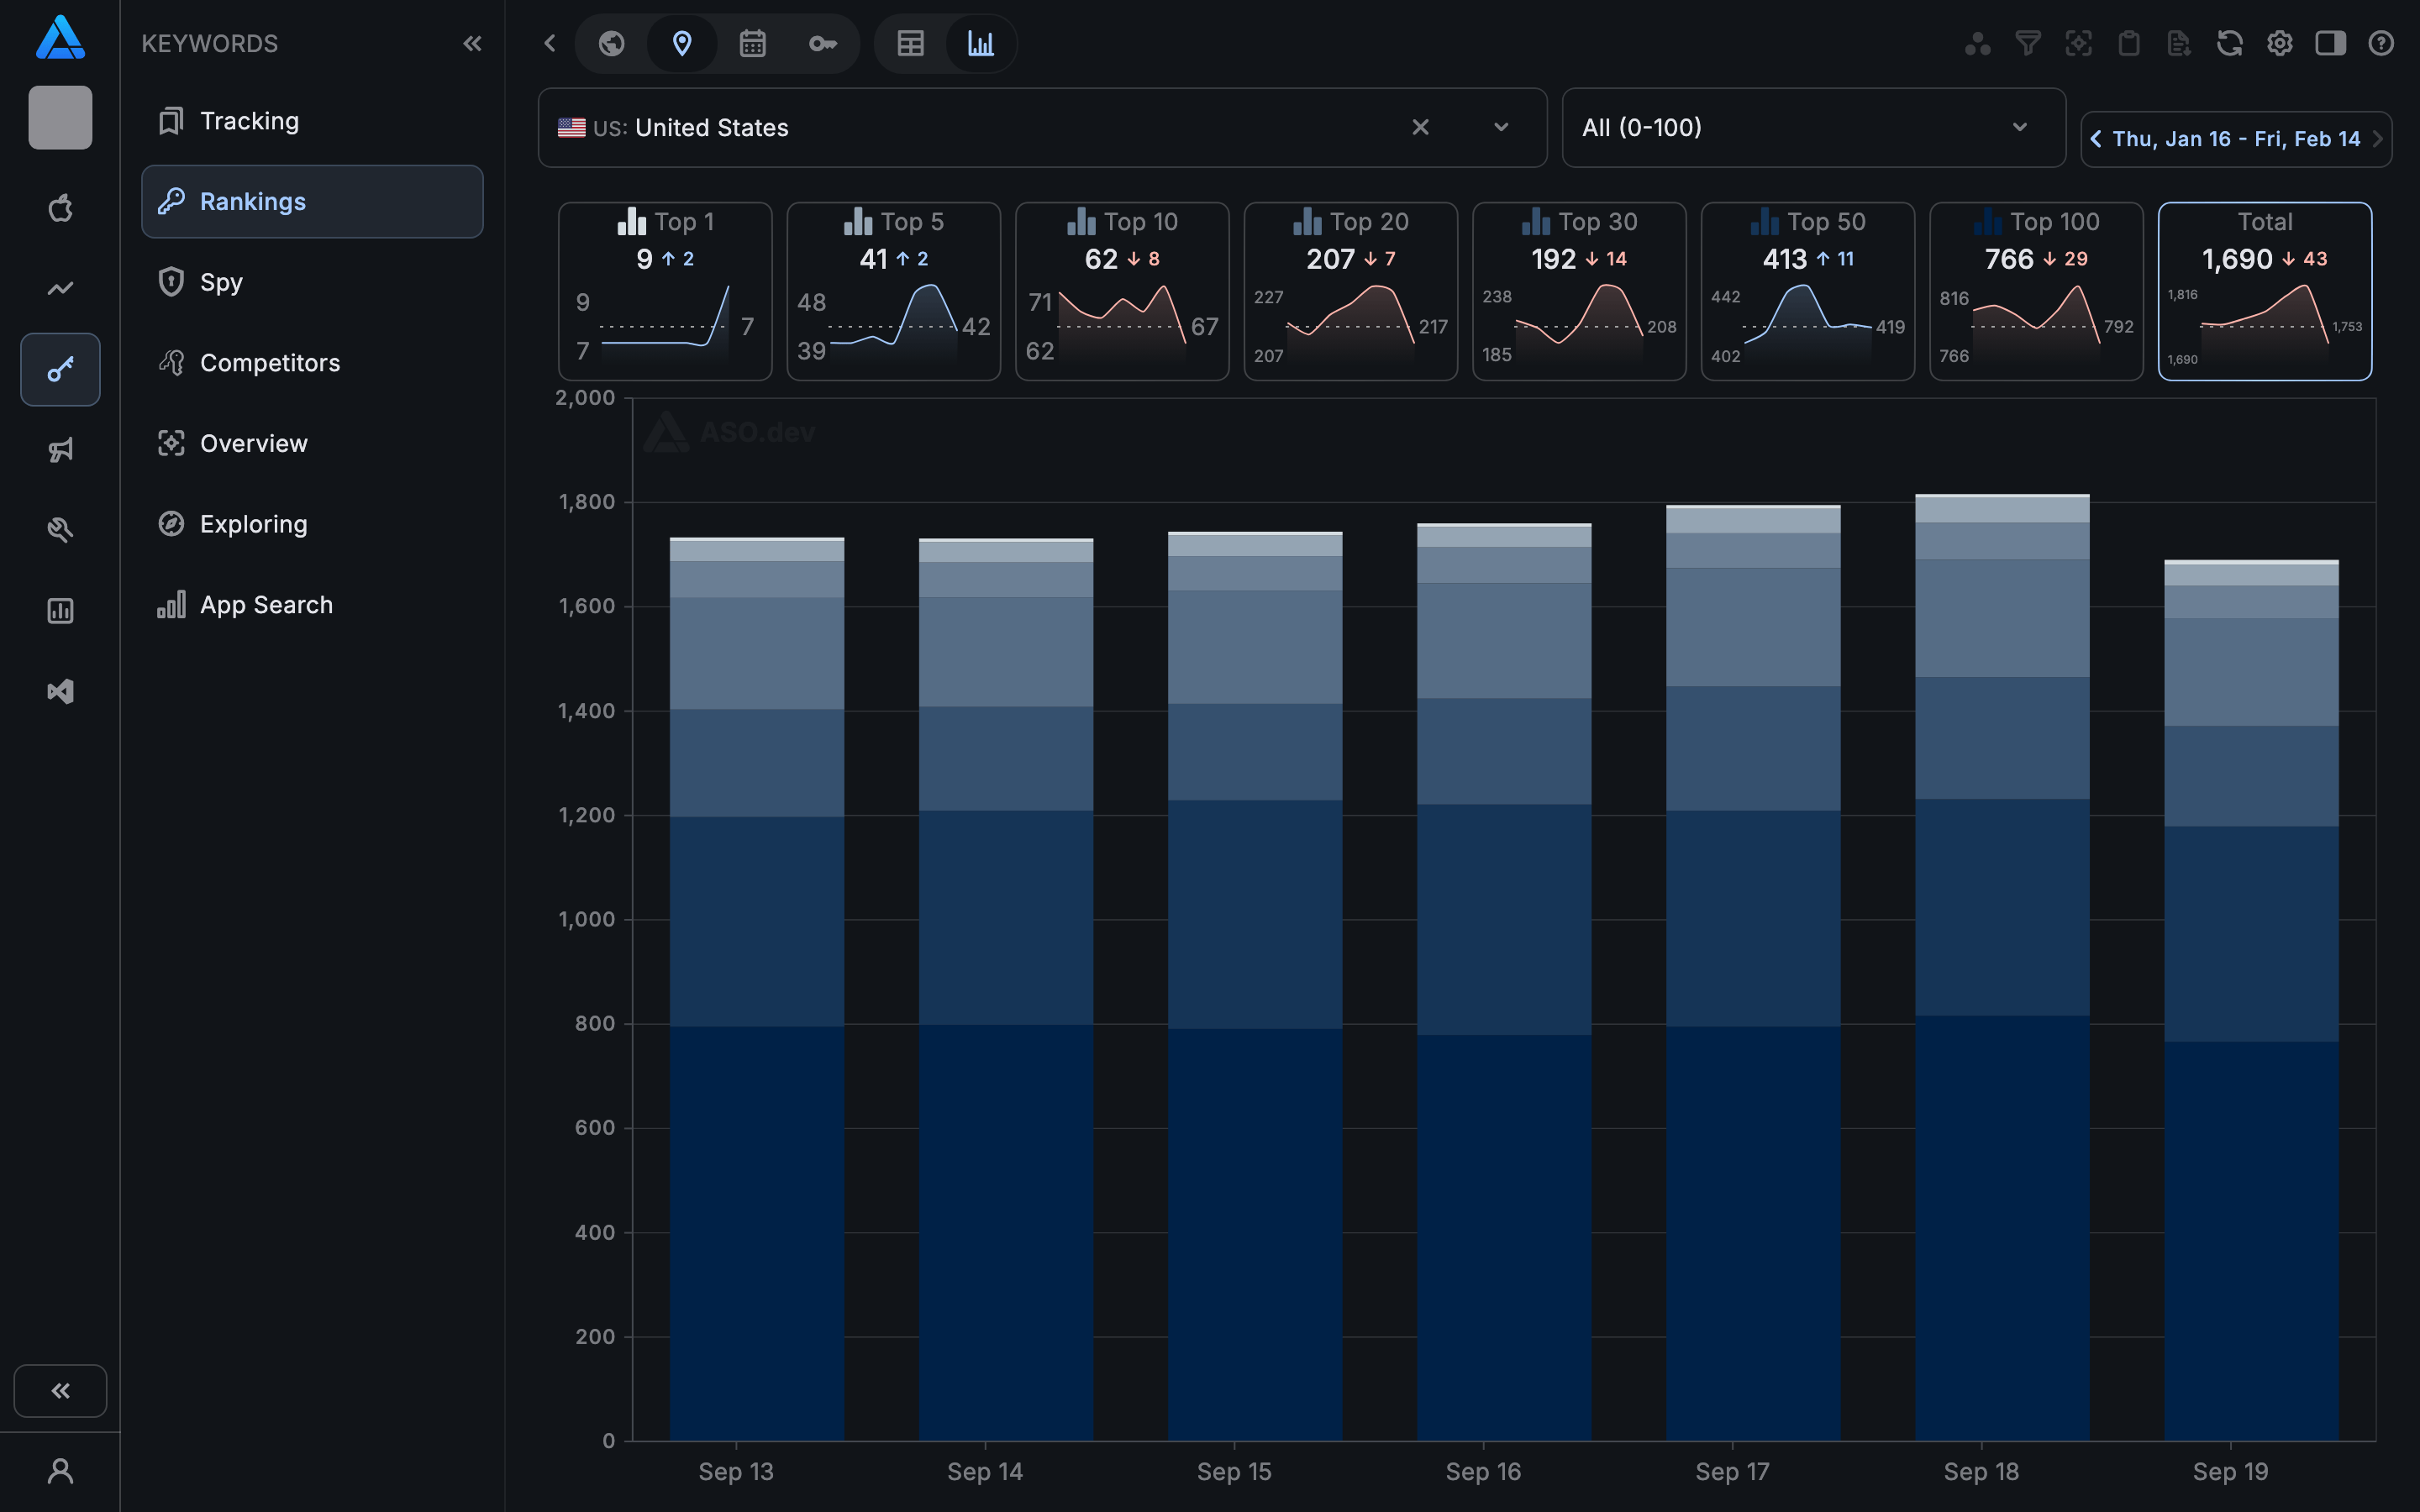This screenshot has height=1512, width=2420.
Task: Switch to bar chart view
Action: pos(980,43)
